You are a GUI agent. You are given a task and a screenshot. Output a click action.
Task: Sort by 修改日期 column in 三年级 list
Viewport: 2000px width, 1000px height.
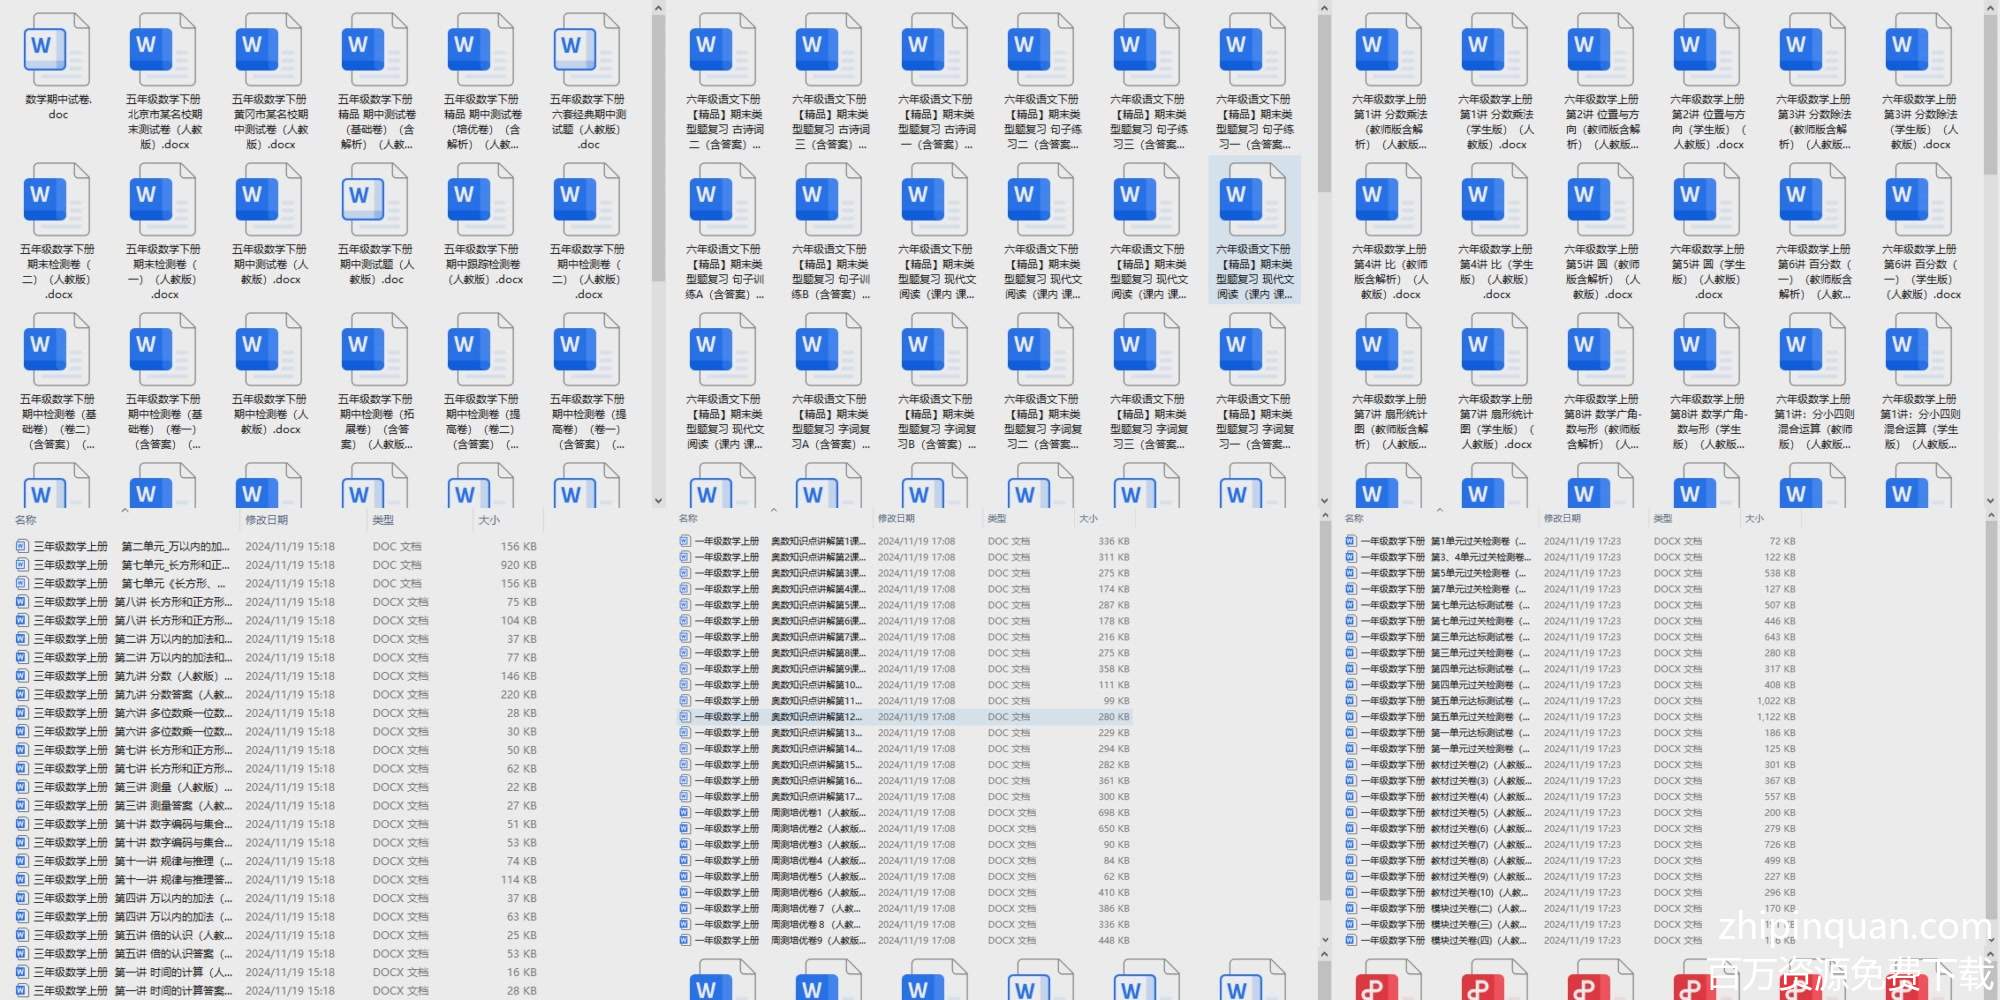[x=267, y=520]
